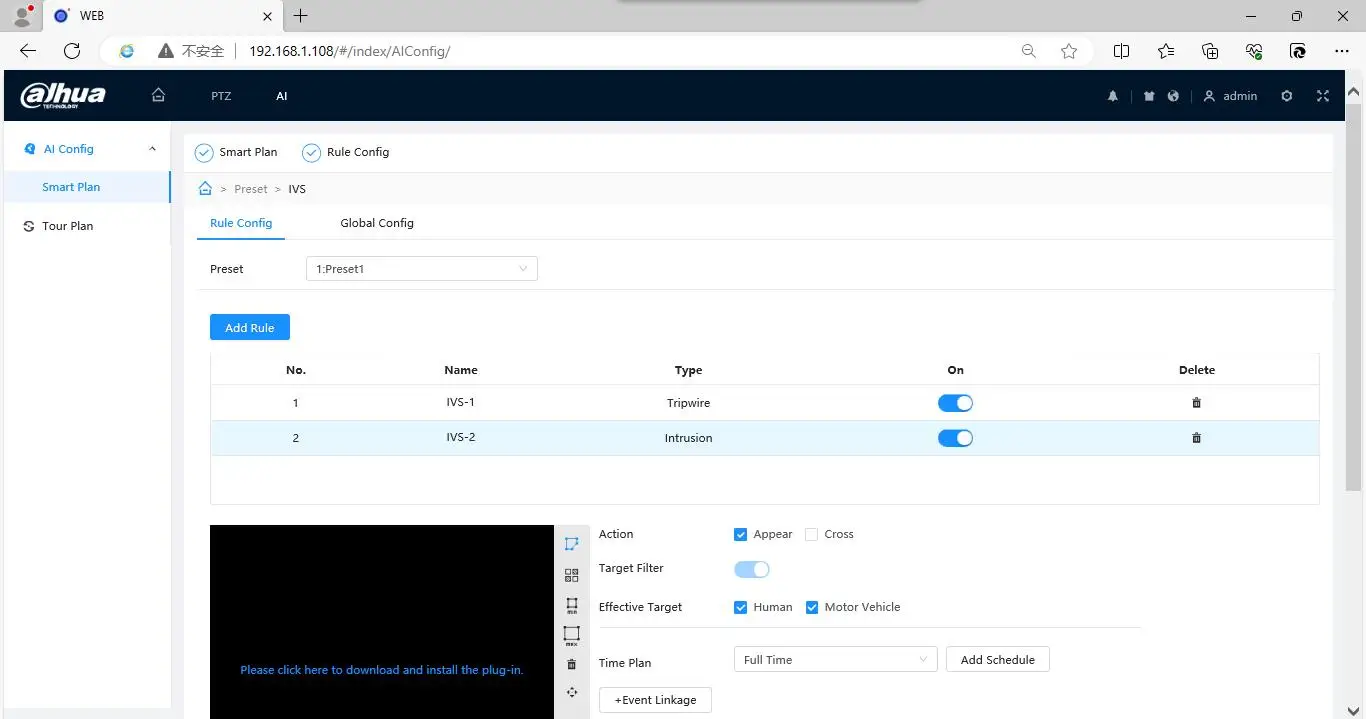Image resolution: width=1366 pixels, height=719 pixels.
Task: Go to the home page icon in header
Action: pyautogui.click(x=158, y=96)
